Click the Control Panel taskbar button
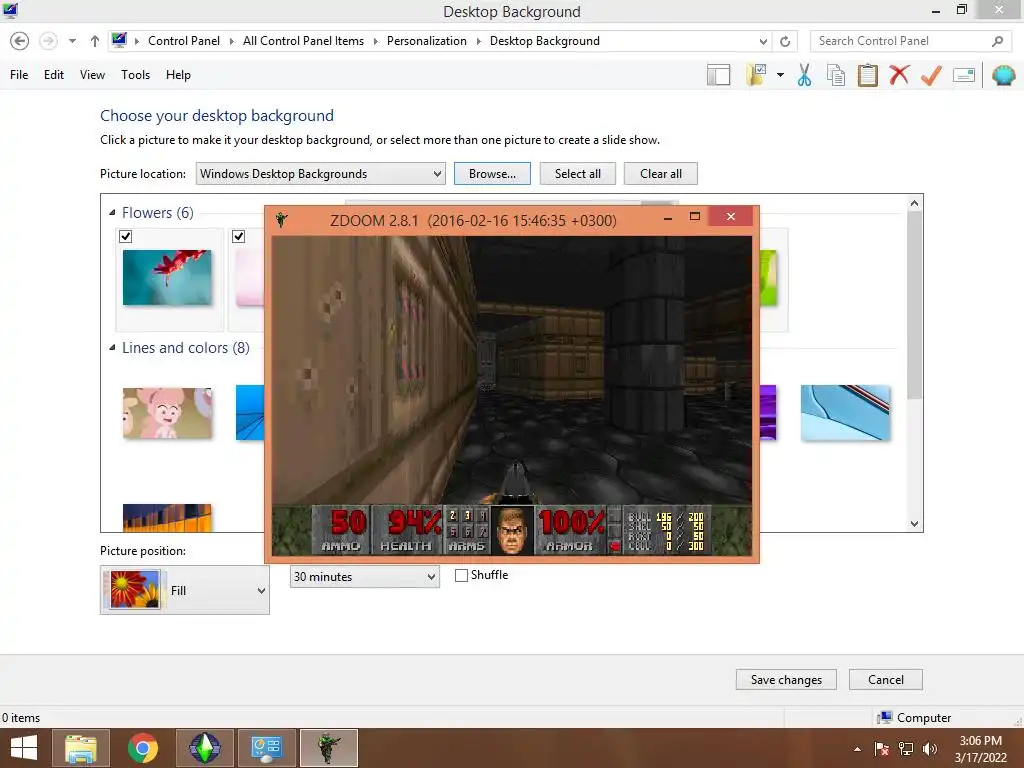Screen dimensions: 1024x768 [x=266, y=748]
